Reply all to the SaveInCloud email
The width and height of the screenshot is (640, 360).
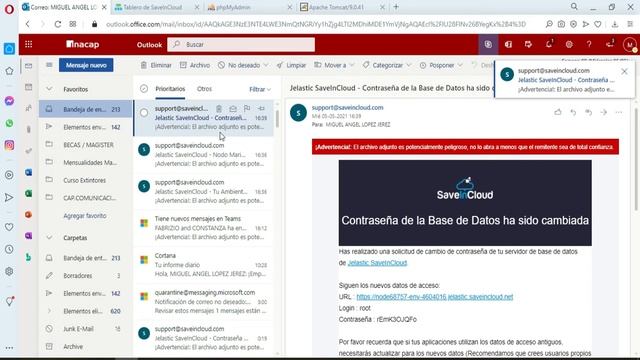click(588, 112)
